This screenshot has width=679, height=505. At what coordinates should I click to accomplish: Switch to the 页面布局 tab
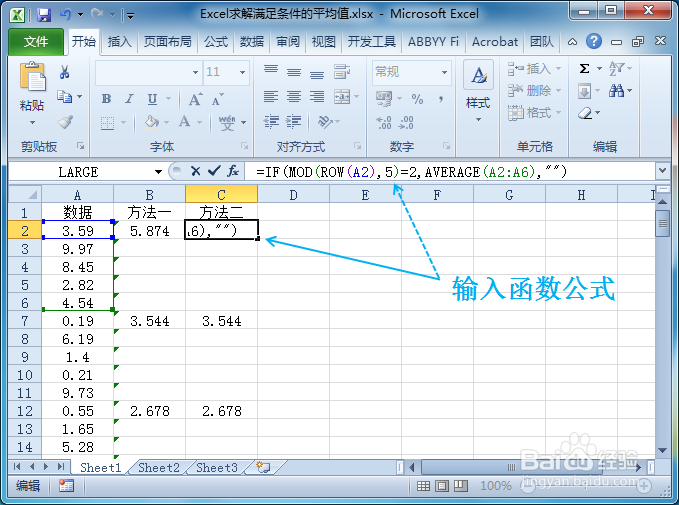[168, 42]
